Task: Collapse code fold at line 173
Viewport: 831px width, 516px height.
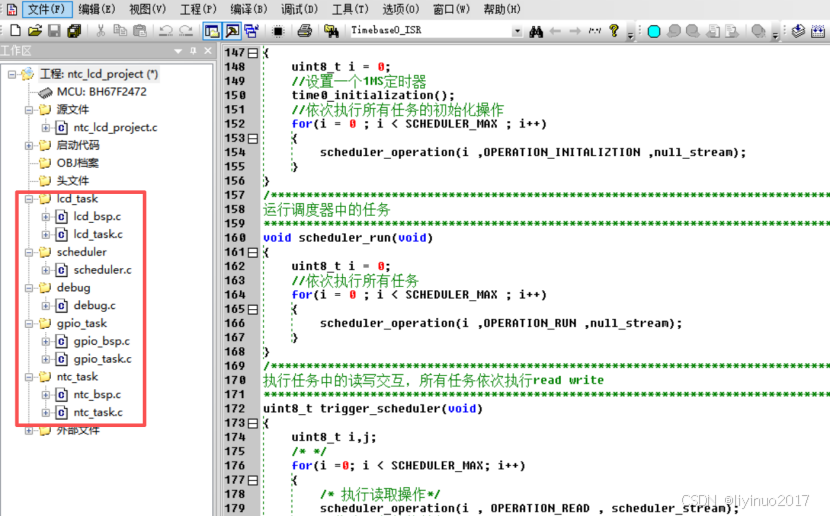Action: click(253, 423)
